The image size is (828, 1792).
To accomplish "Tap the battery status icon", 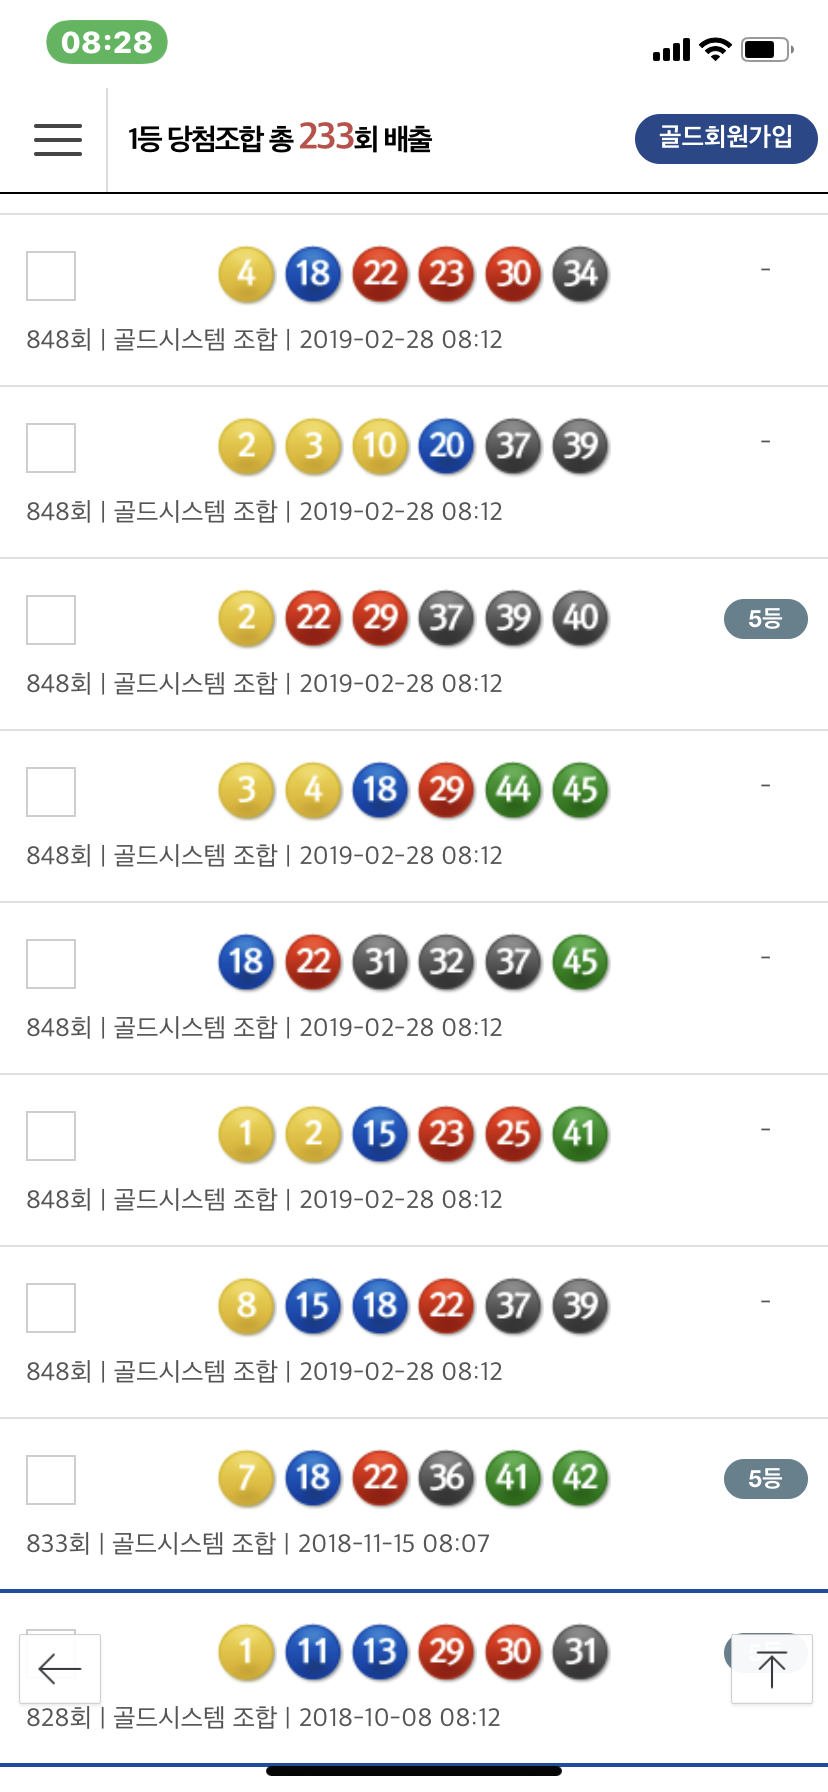I will [x=767, y=49].
